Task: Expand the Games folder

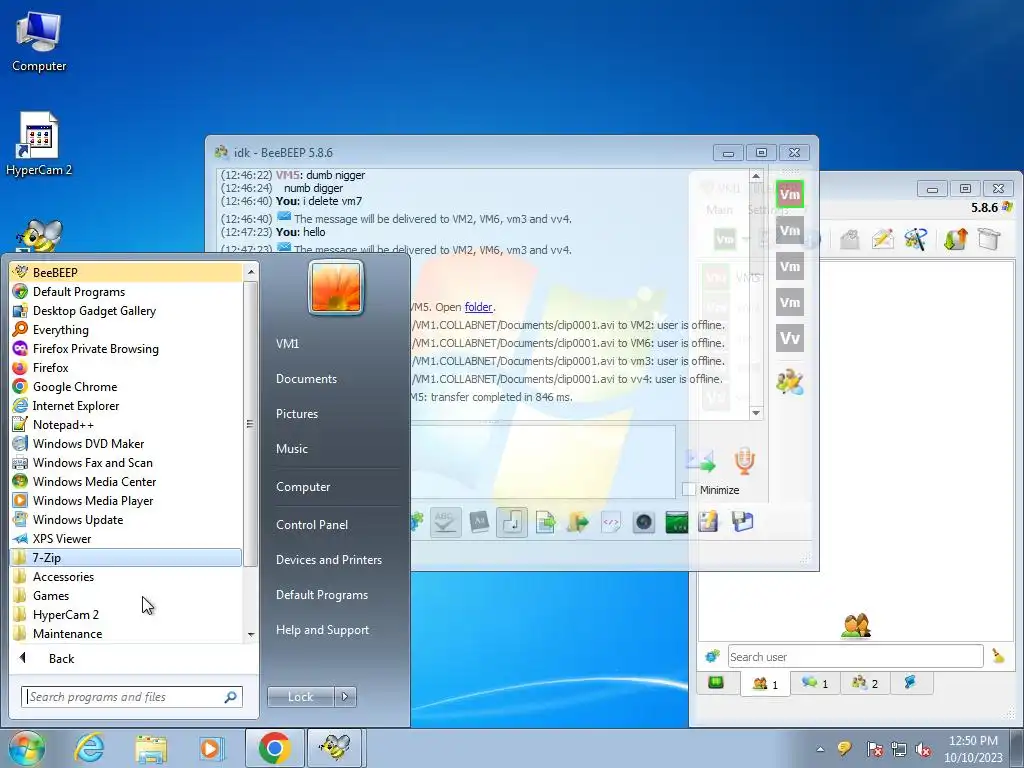Action: (x=126, y=596)
